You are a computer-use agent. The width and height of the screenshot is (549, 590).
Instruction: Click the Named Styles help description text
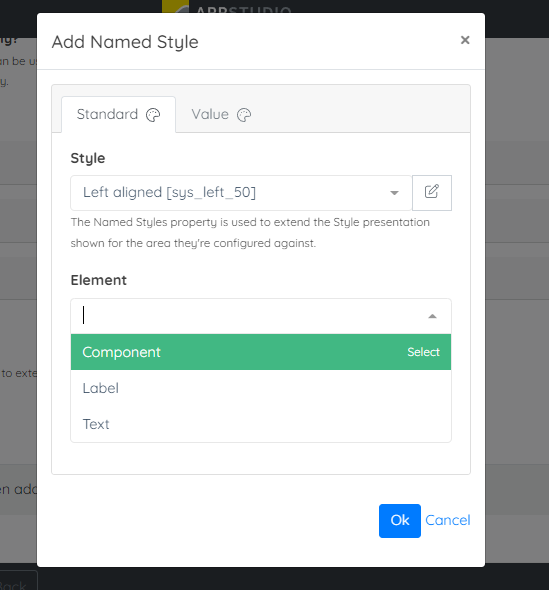coord(250,233)
